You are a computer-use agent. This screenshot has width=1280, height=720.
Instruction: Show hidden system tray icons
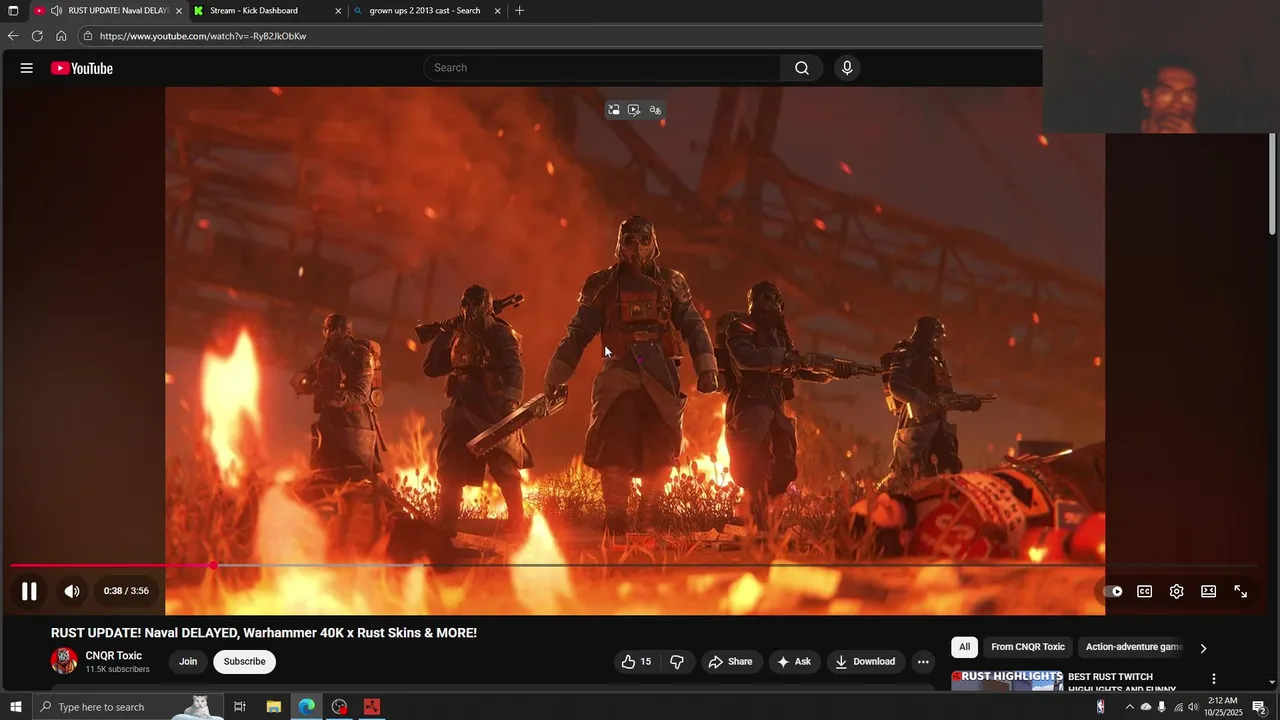pos(1130,707)
